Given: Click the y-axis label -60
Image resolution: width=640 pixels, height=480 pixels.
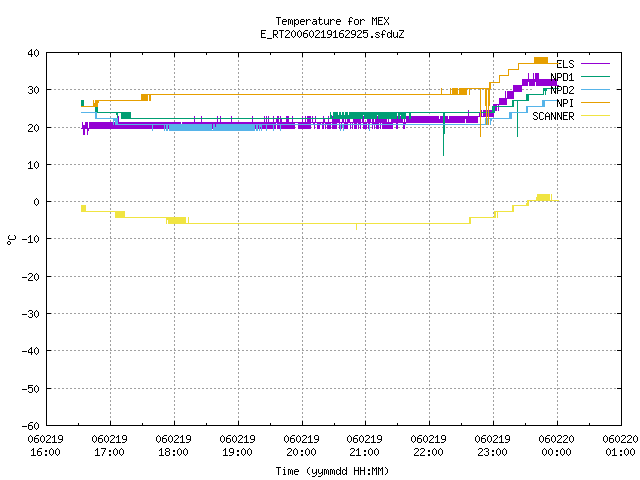Looking at the screenshot, I should point(31,426).
